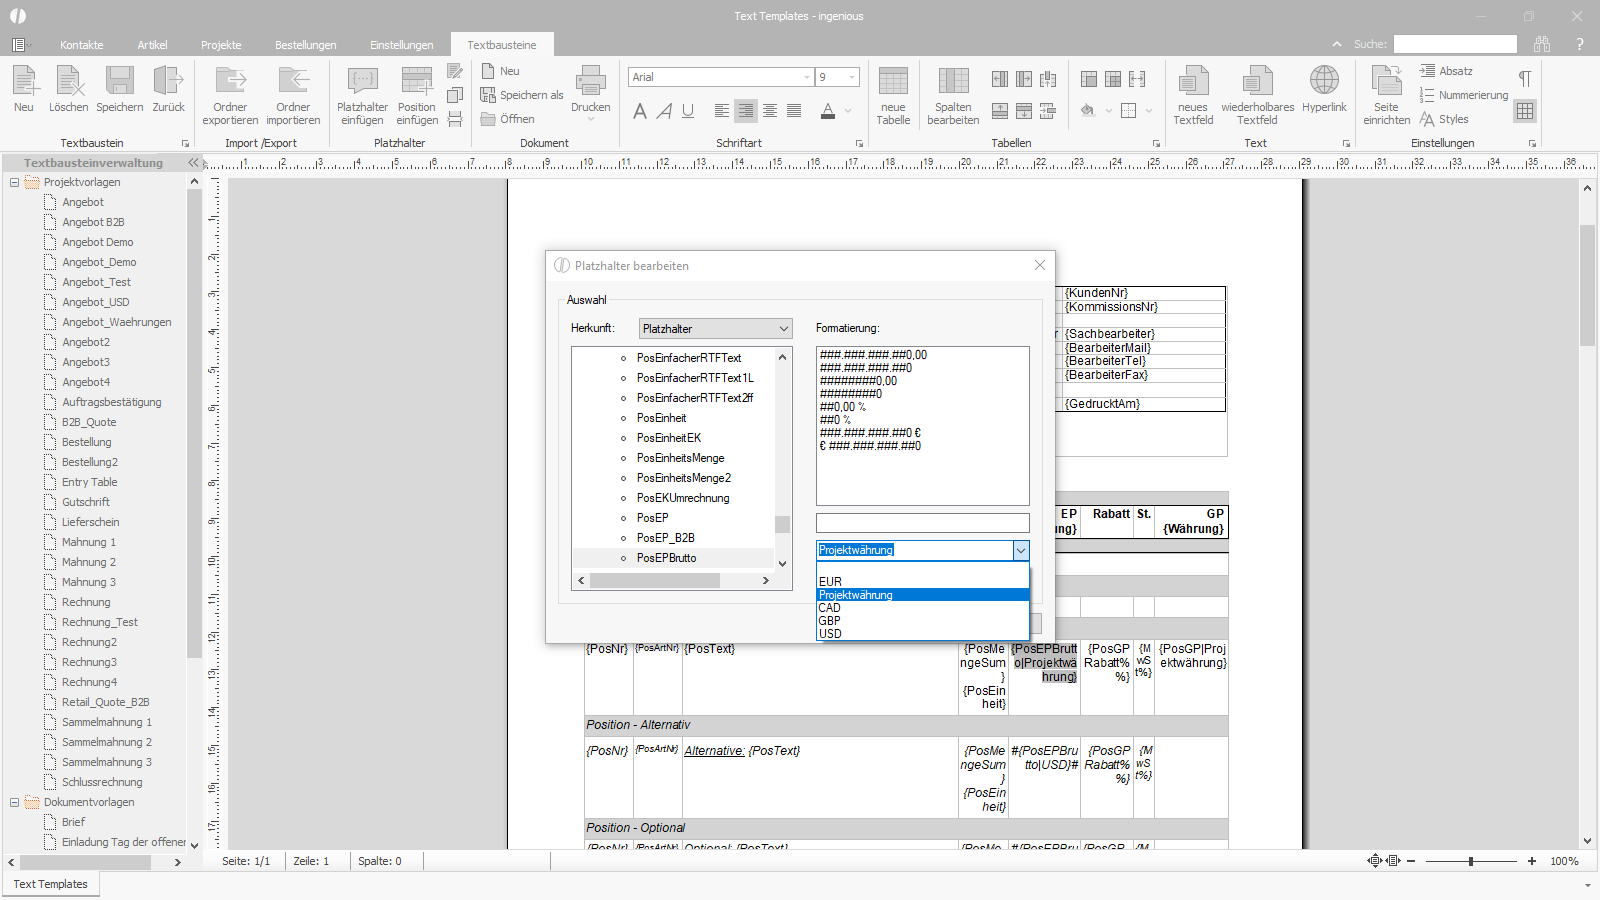Open the Text Templates bottom tab
Image resolution: width=1600 pixels, height=900 pixels.
coord(51,884)
